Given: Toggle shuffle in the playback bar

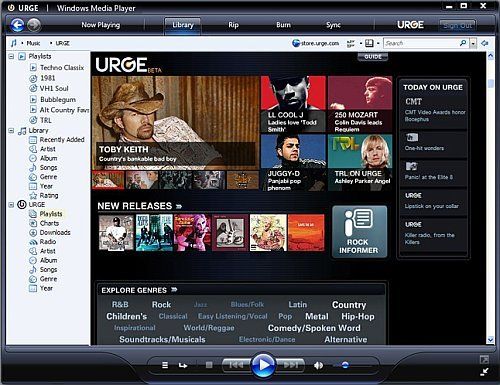Looking at the screenshot, I should click(165, 365).
